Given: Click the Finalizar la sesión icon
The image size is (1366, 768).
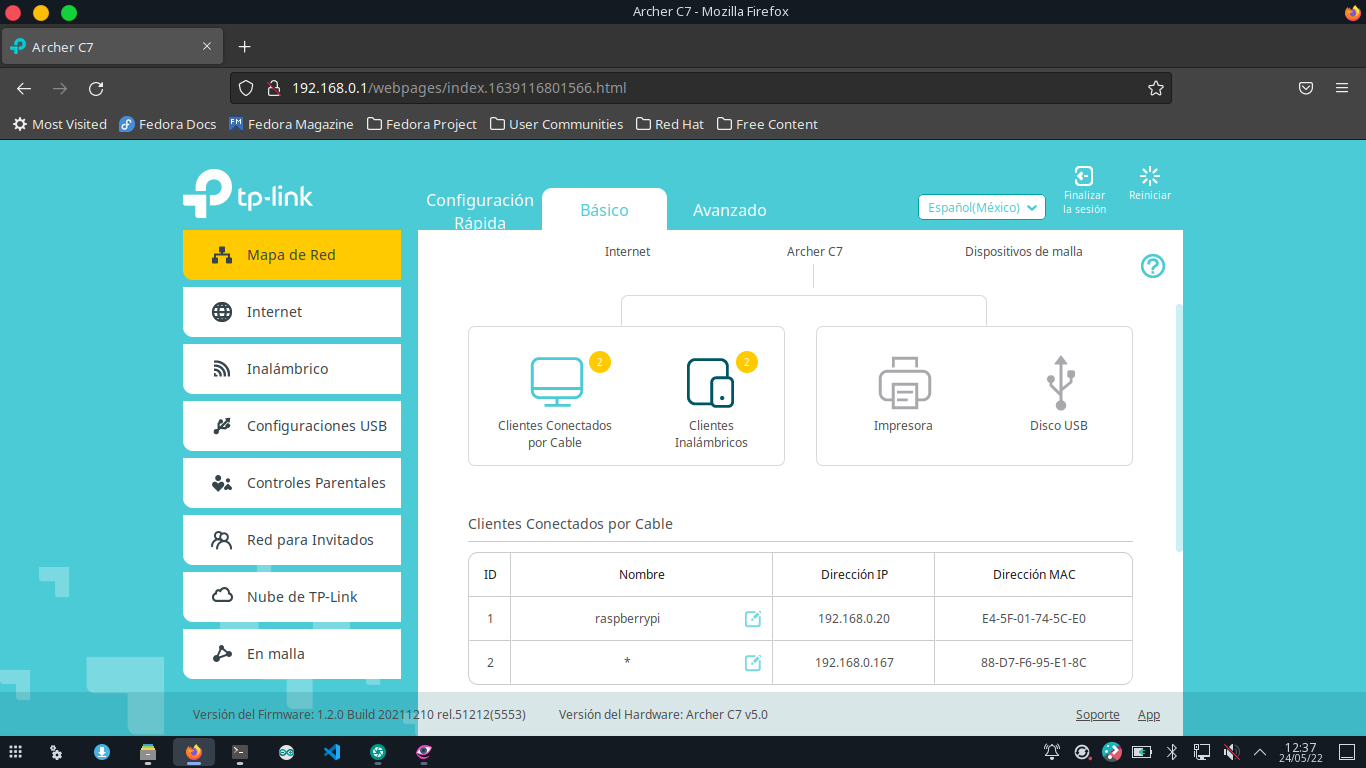Looking at the screenshot, I should point(1084,177).
